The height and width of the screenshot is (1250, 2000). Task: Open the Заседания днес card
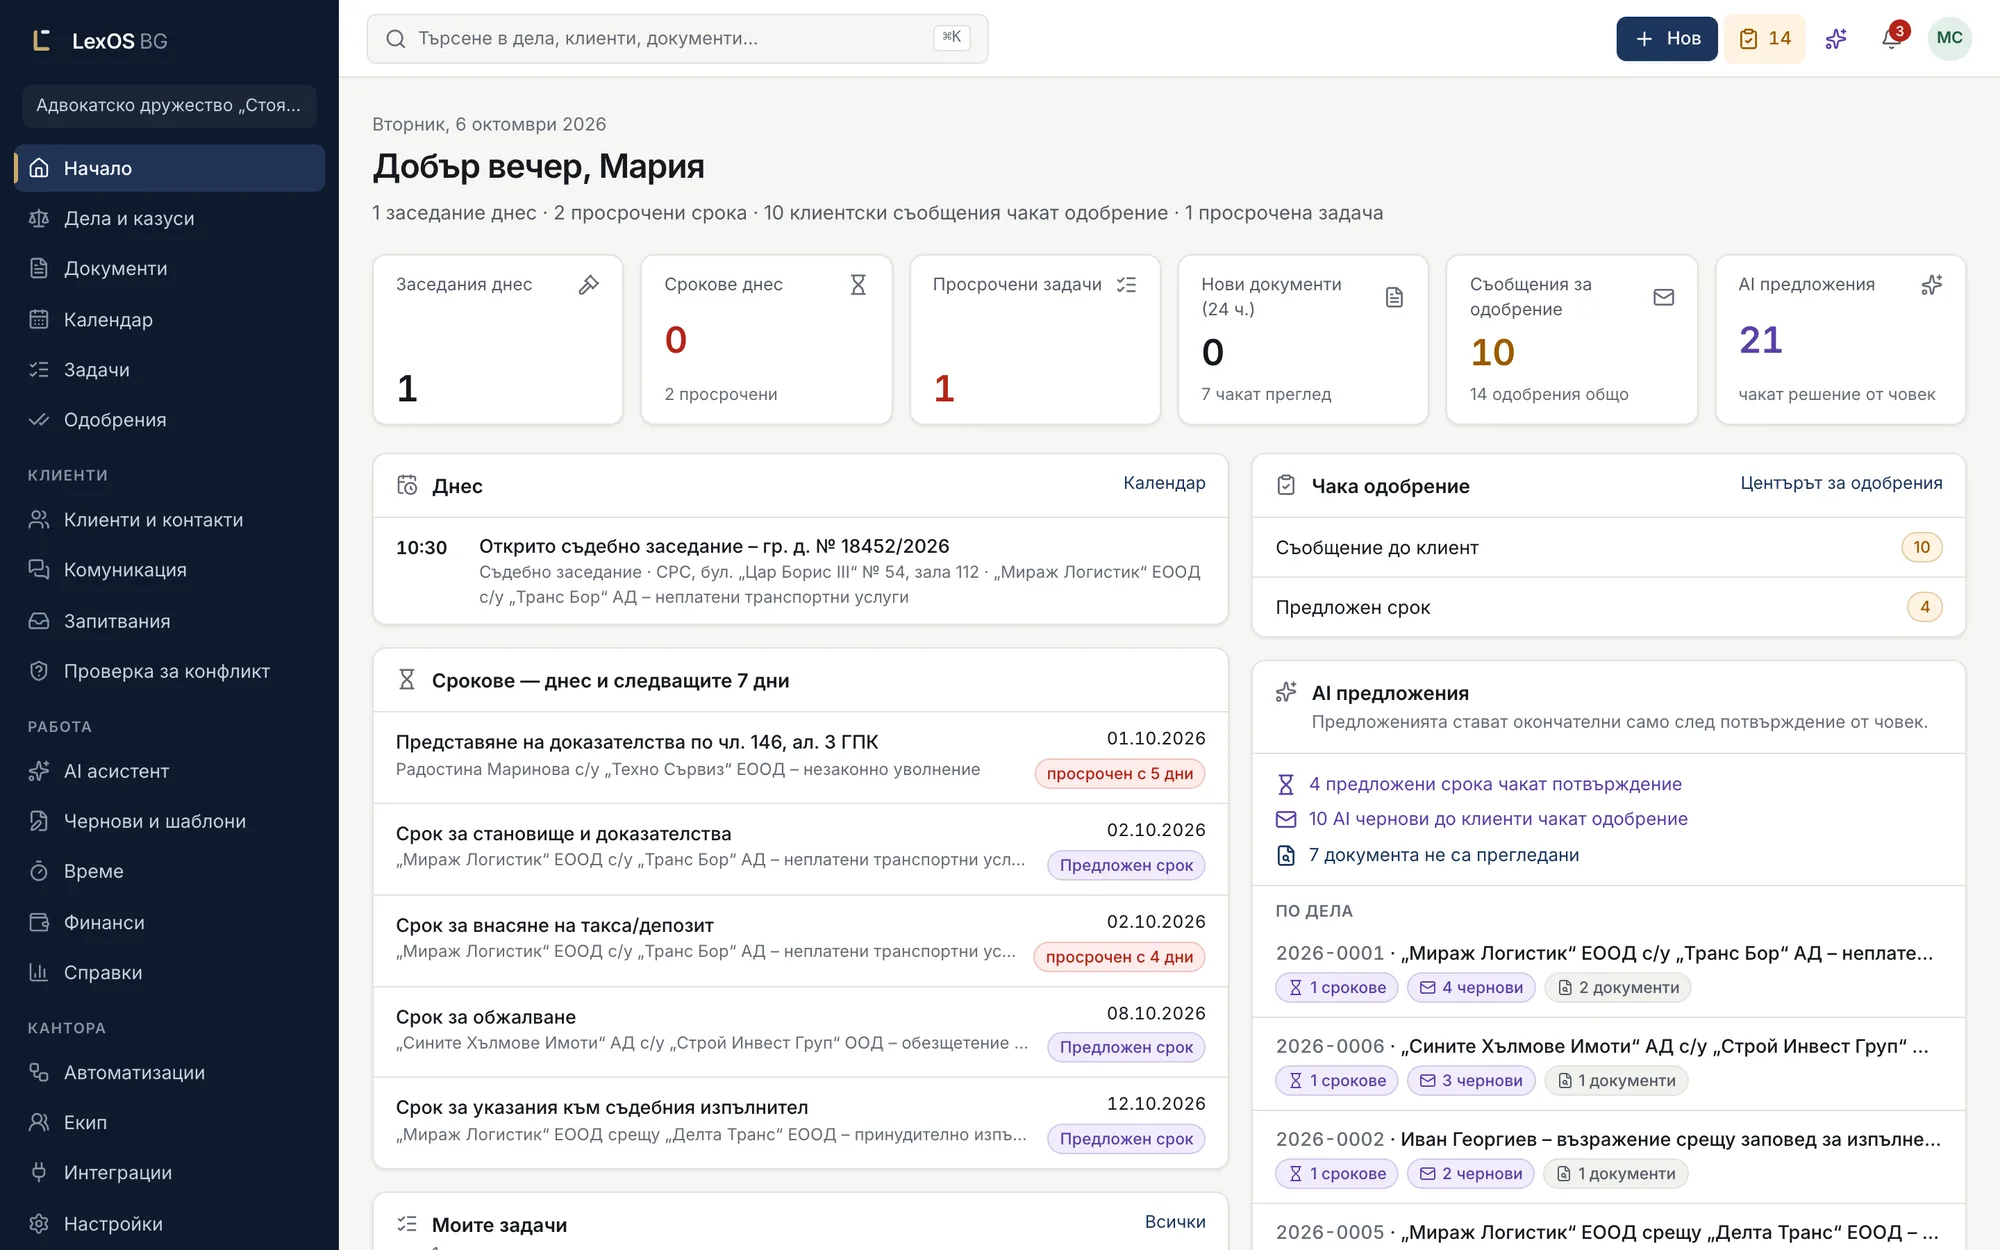pyautogui.click(x=498, y=340)
